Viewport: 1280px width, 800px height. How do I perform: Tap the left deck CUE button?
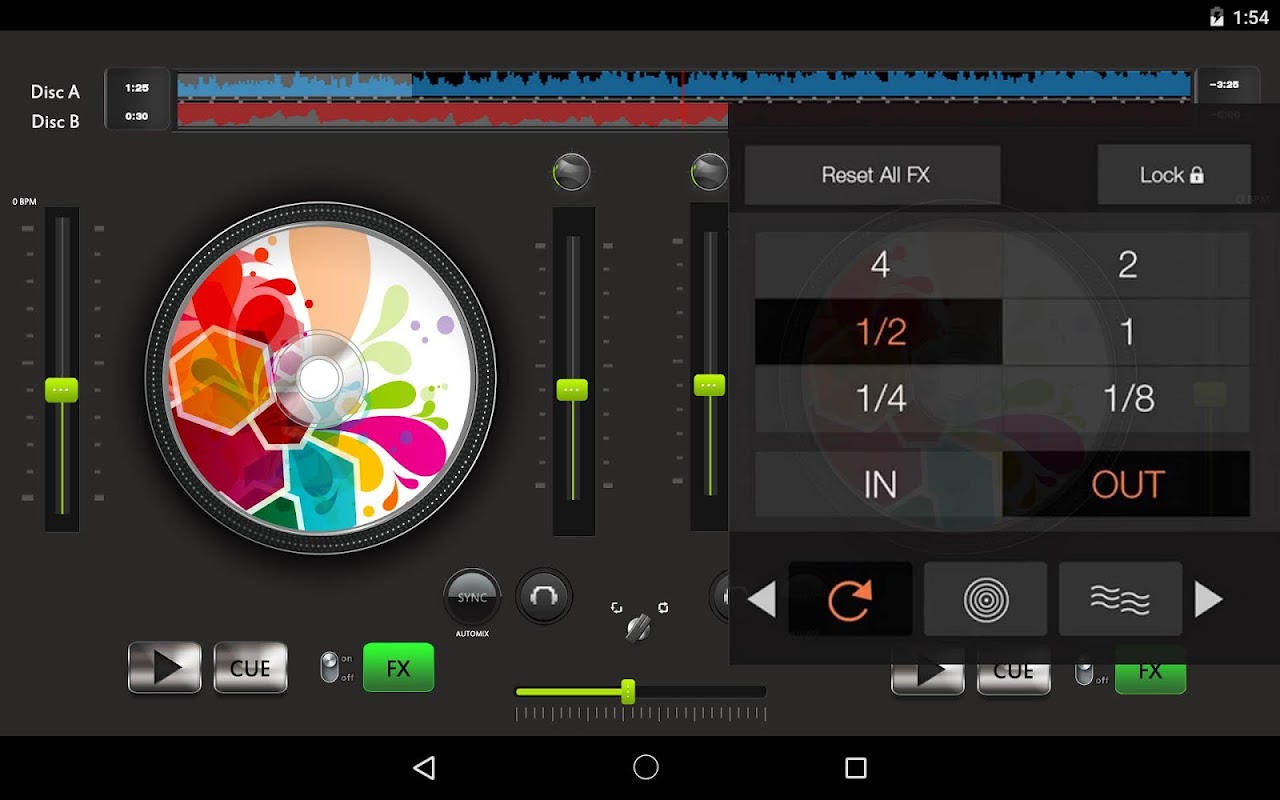(x=250, y=667)
